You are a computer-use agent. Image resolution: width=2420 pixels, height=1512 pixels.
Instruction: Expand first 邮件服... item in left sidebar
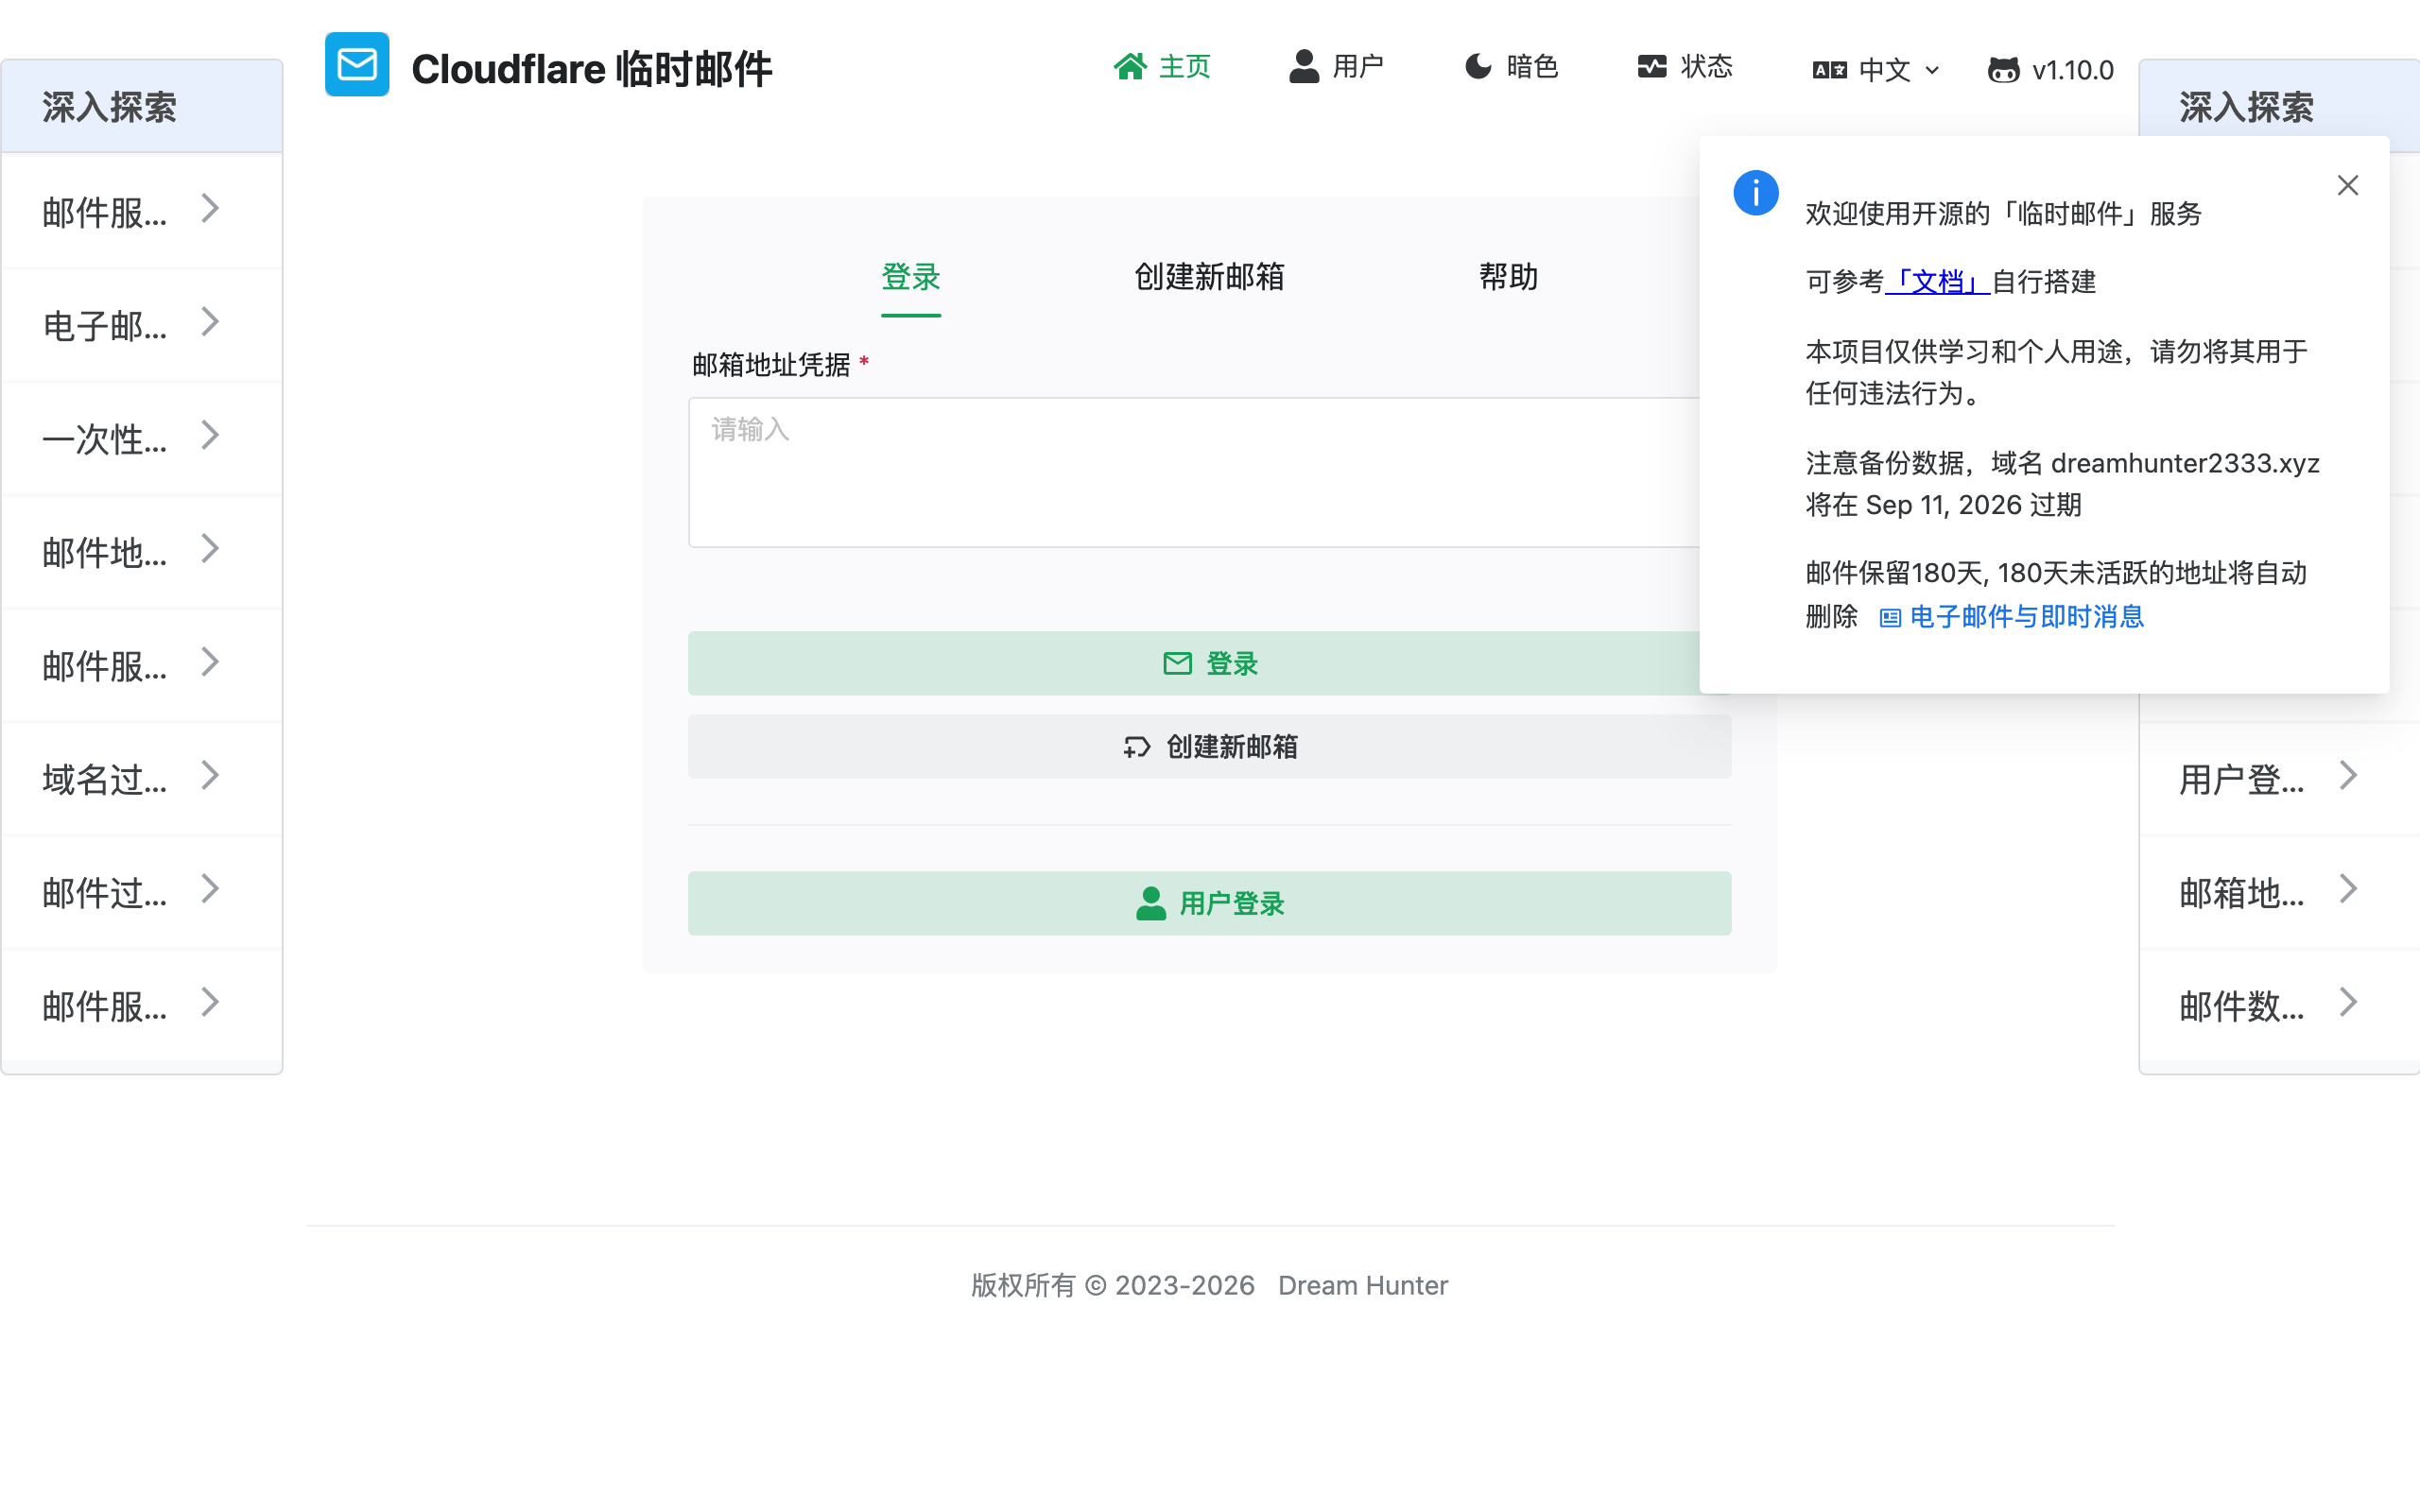(142, 211)
